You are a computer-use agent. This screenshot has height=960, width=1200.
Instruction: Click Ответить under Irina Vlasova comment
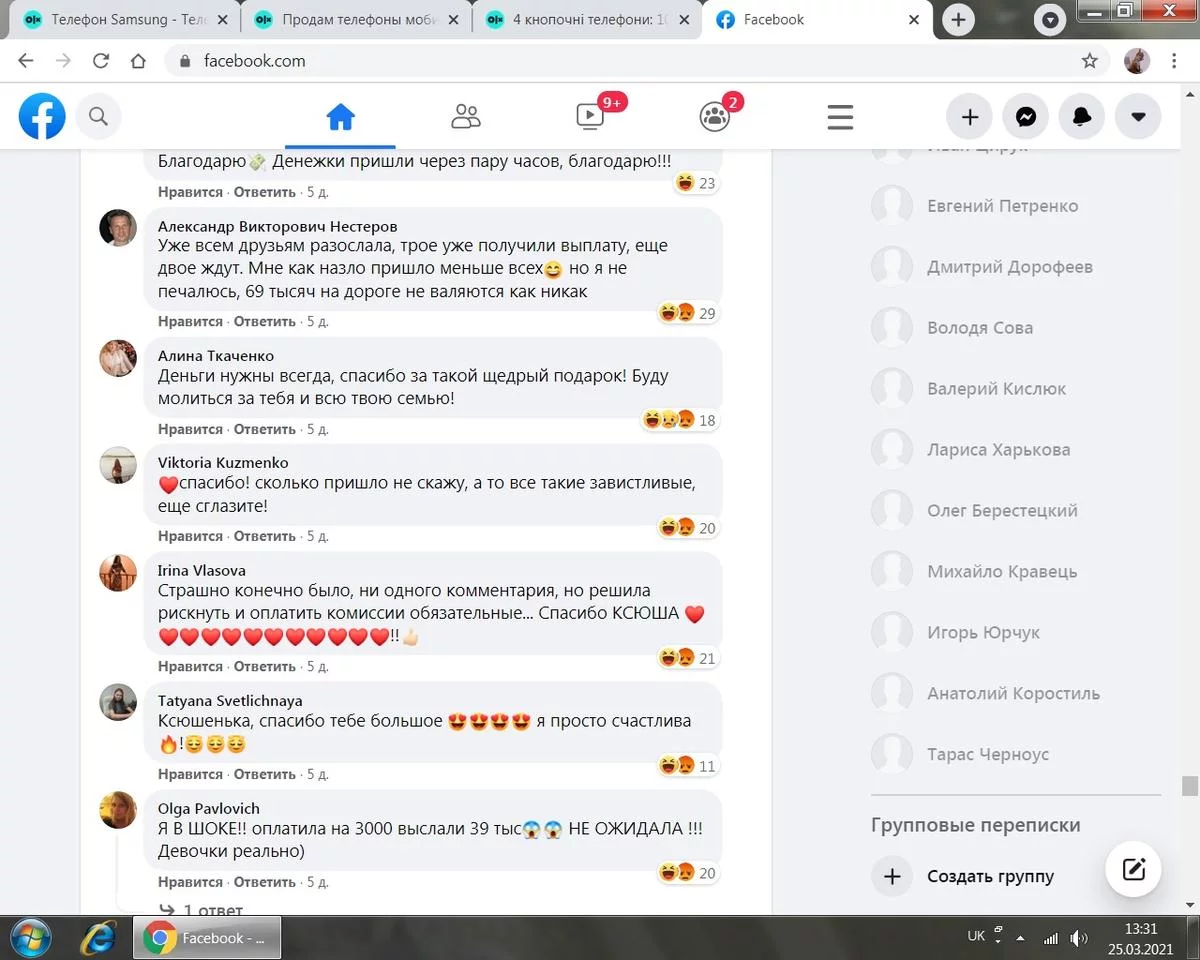[x=265, y=666]
